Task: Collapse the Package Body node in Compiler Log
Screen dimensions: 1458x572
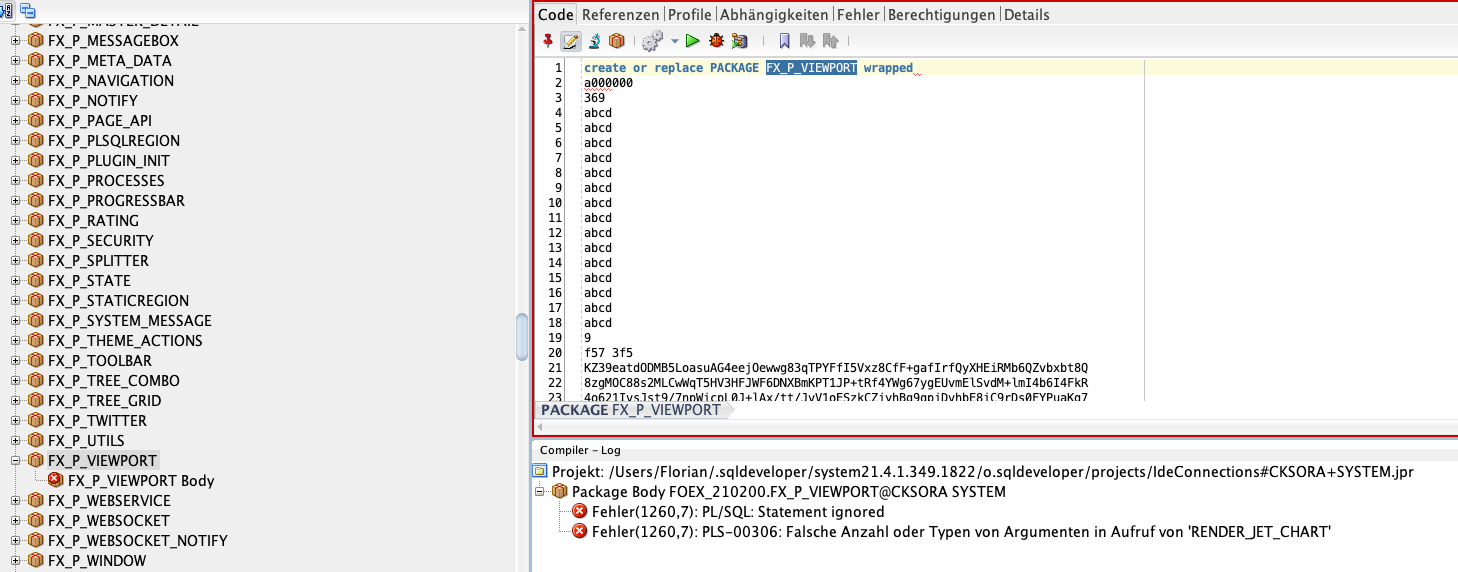Action: tap(541, 492)
